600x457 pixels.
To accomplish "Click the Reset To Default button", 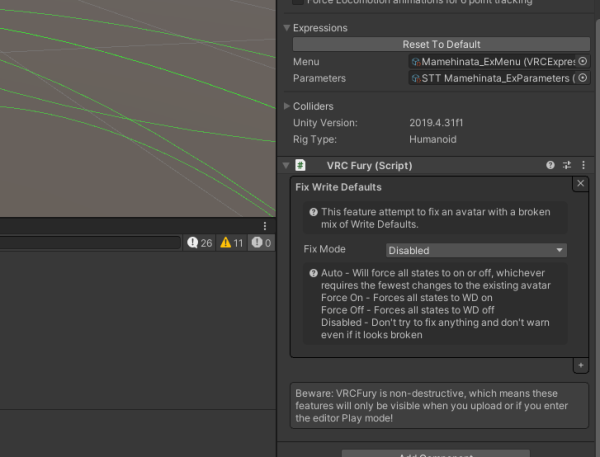I will pyautogui.click(x=441, y=44).
